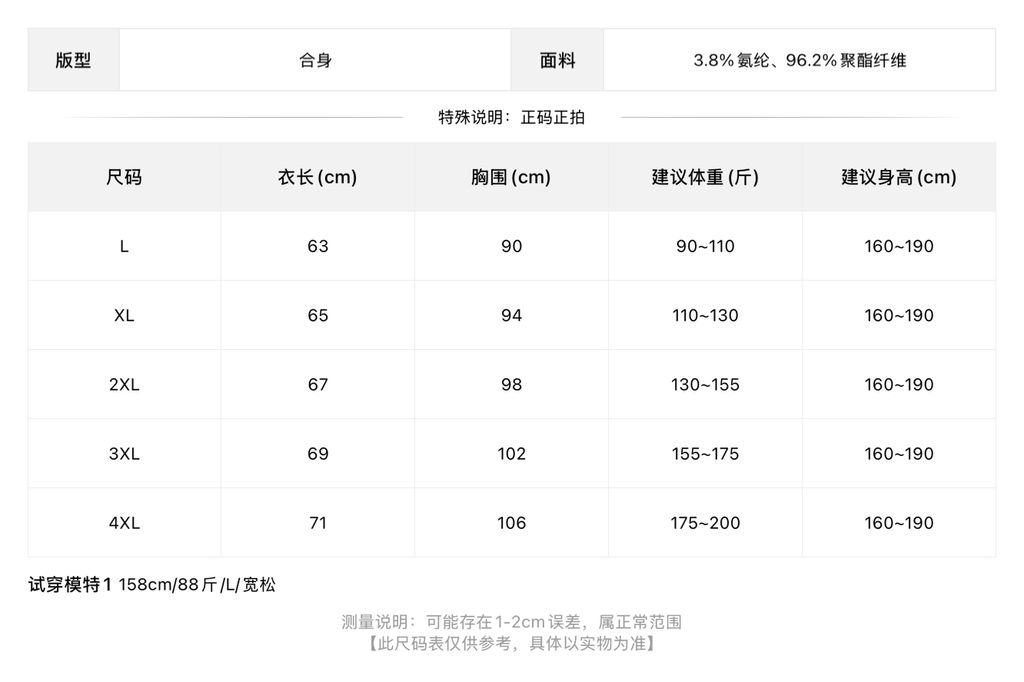Select the weight range 90~110
The image size is (1024, 682).
click(x=705, y=246)
